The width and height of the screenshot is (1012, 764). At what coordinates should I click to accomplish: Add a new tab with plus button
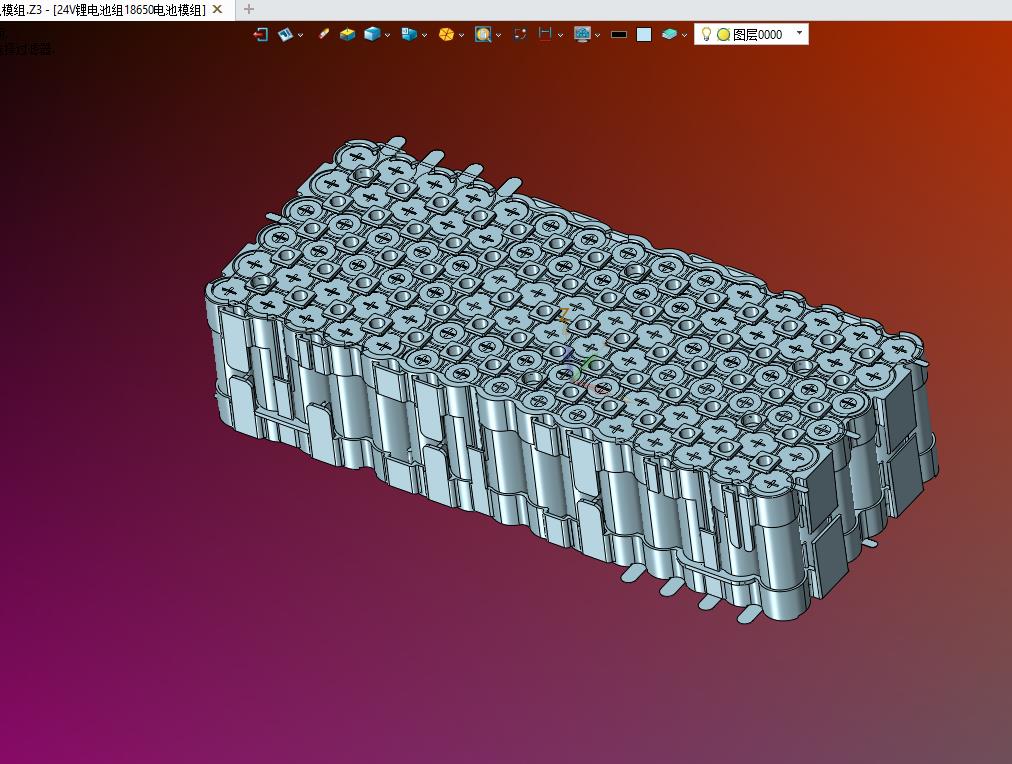coord(248,9)
